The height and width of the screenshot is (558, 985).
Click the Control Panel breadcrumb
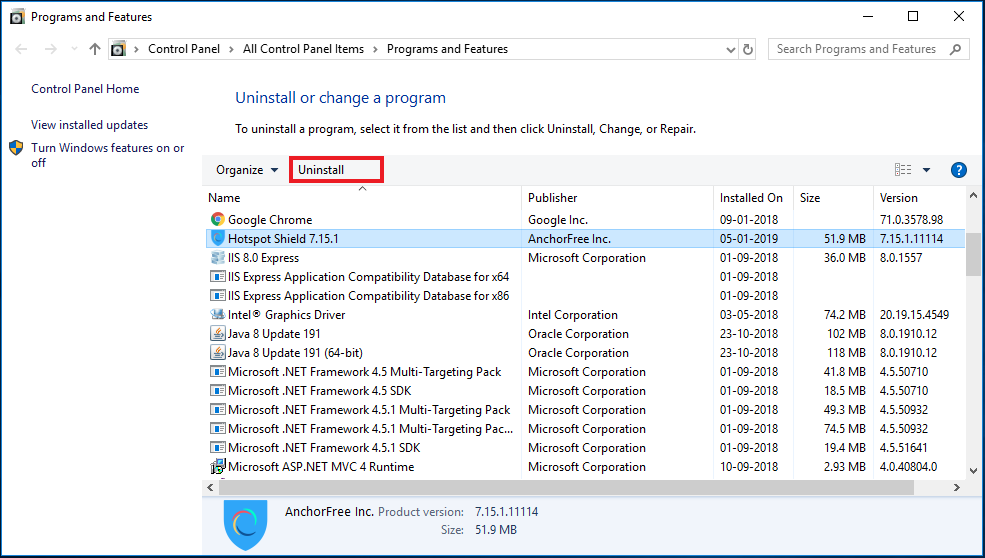click(x=184, y=49)
